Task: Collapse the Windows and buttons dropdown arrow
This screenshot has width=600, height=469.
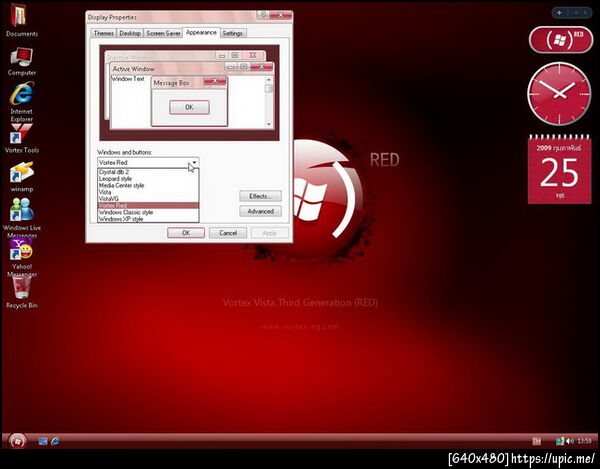Action: (x=194, y=163)
